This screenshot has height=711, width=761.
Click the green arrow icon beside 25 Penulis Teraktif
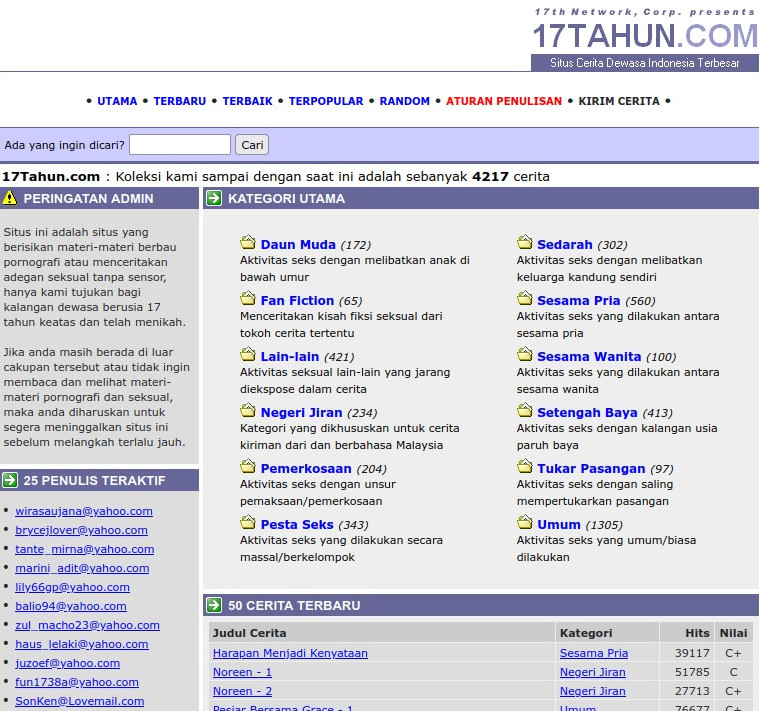(x=10, y=480)
